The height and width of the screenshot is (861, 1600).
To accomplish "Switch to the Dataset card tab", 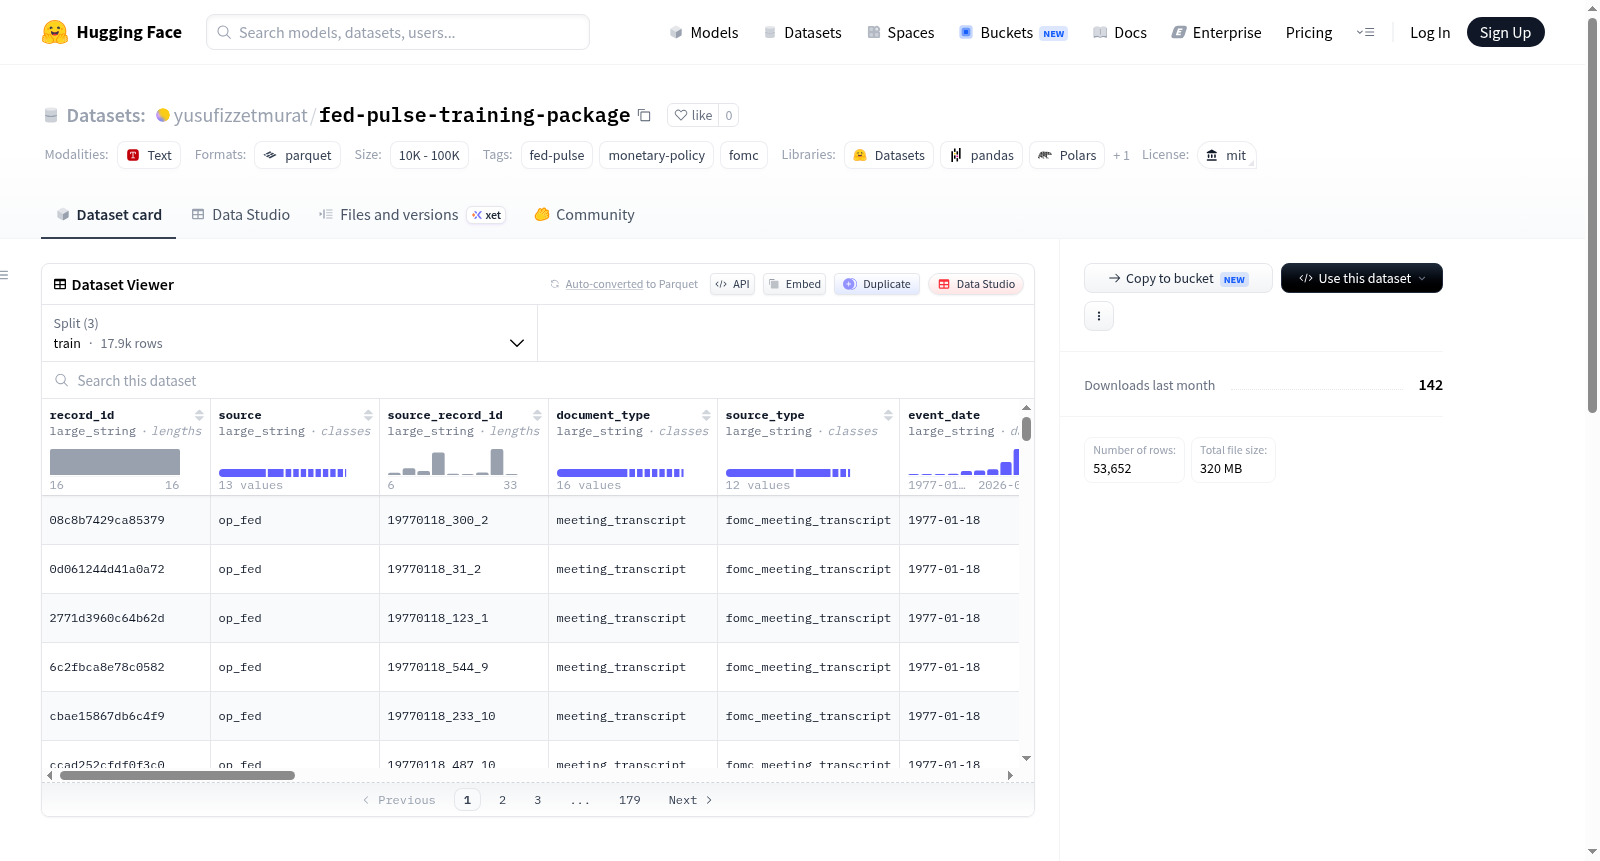I will pyautogui.click(x=108, y=215).
